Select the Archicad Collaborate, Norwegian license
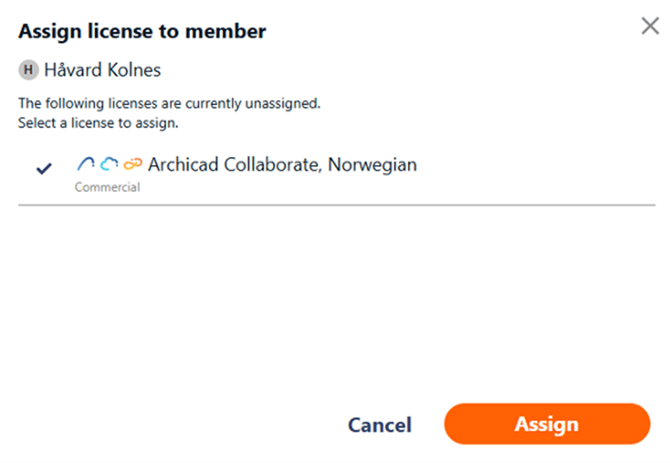Image resolution: width=670 pixels, height=463 pixels. (x=282, y=165)
